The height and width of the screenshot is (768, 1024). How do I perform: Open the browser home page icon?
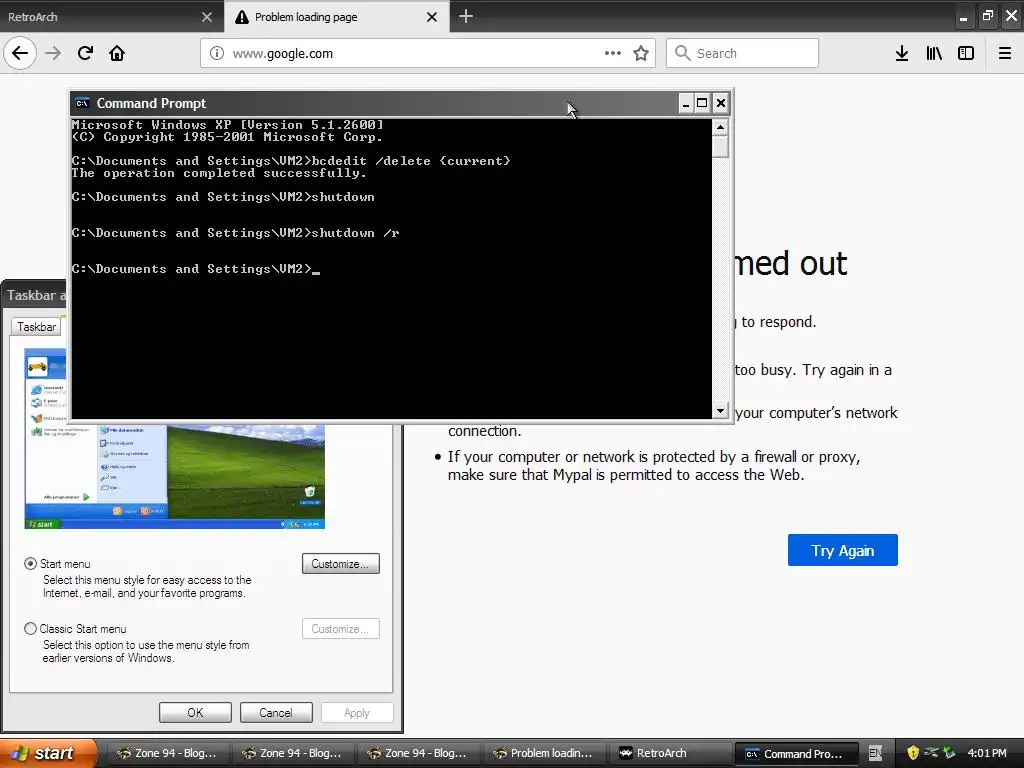click(x=117, y=53)
